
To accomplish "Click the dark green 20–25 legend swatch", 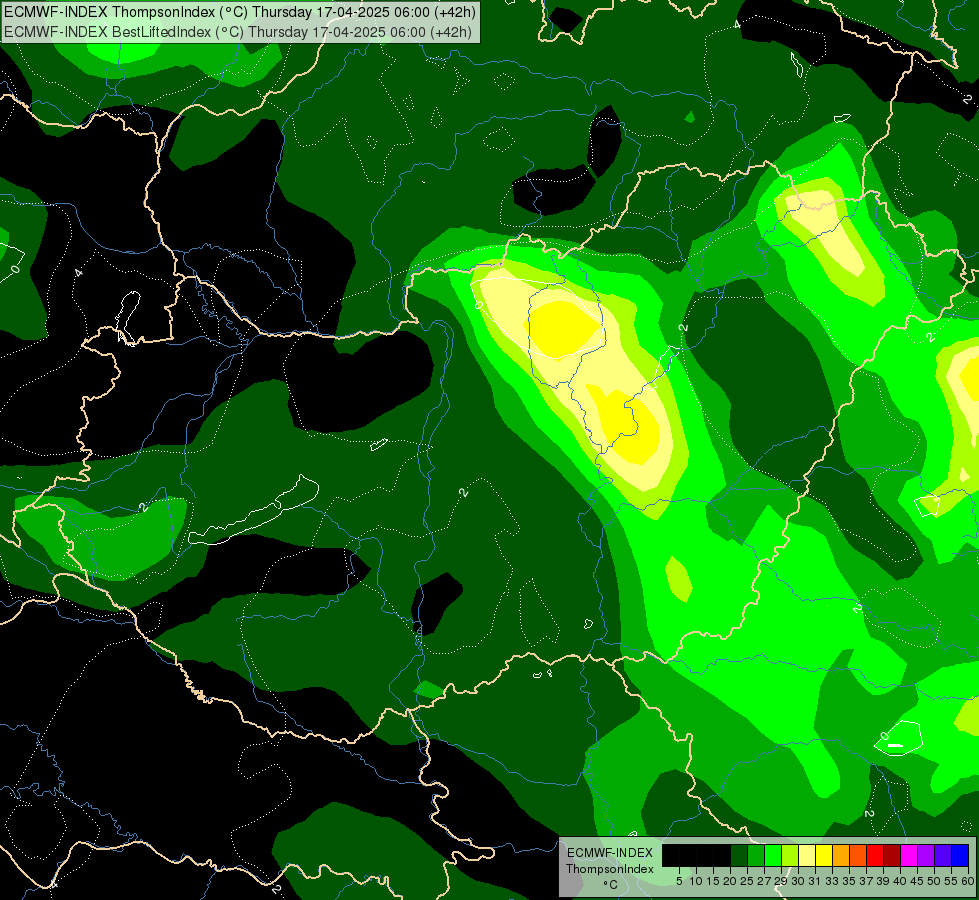I will 739,855.
